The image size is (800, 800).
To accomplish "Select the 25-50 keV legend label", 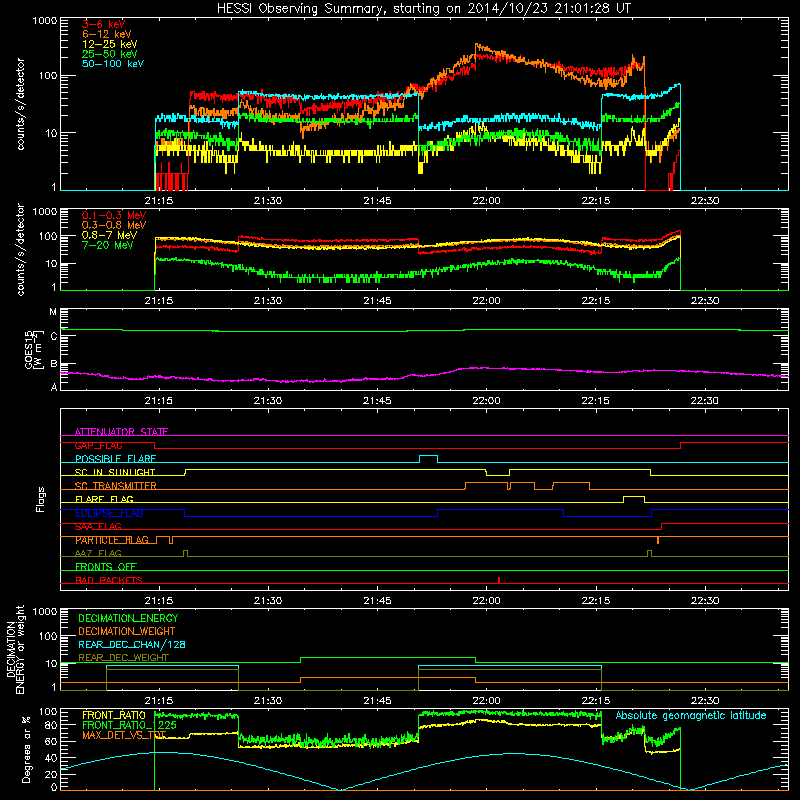I will pyautogui.click(x=109, y=54).
